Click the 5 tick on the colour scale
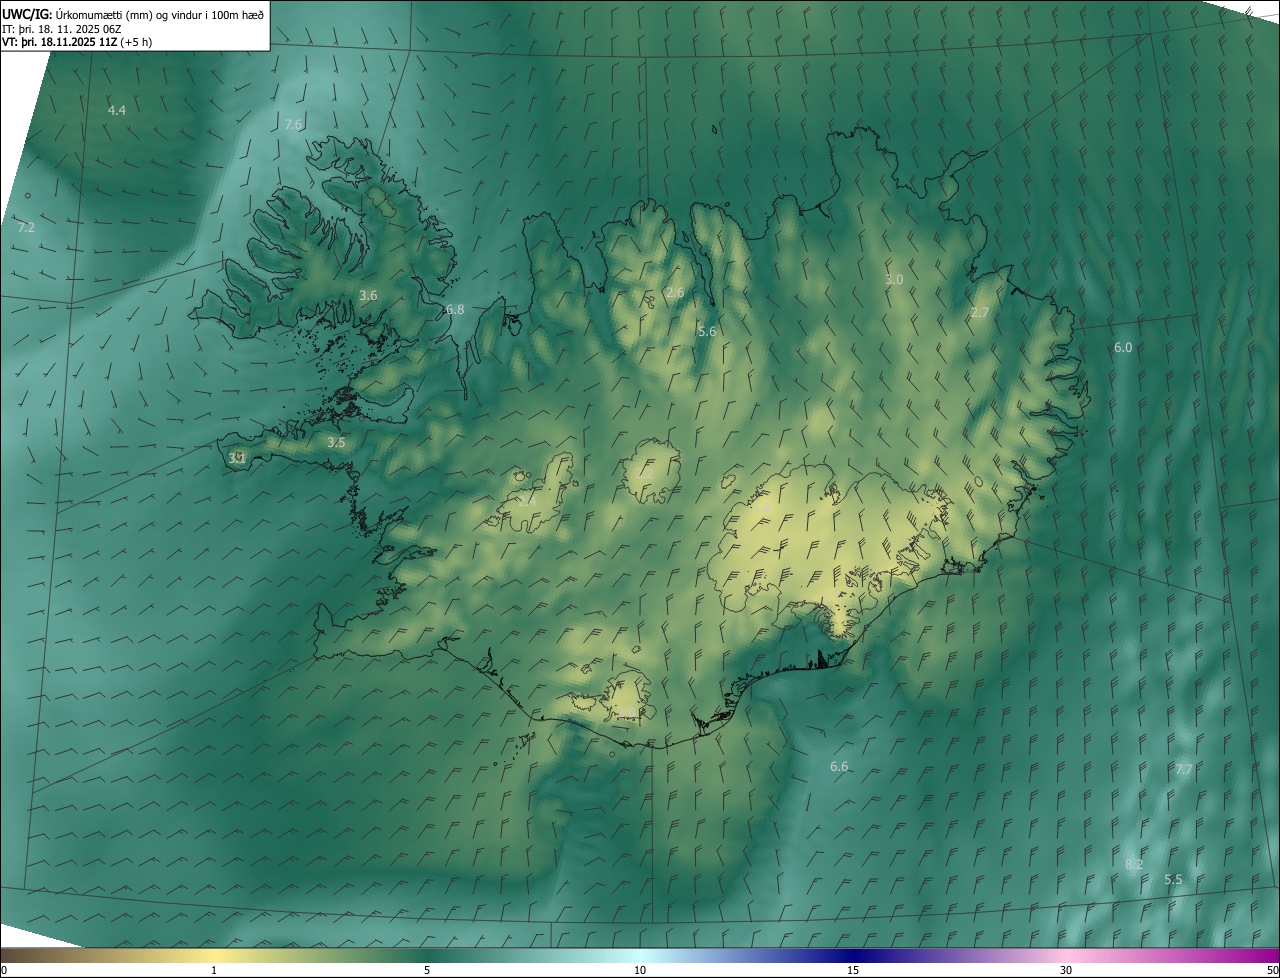 tap(427, 971)
